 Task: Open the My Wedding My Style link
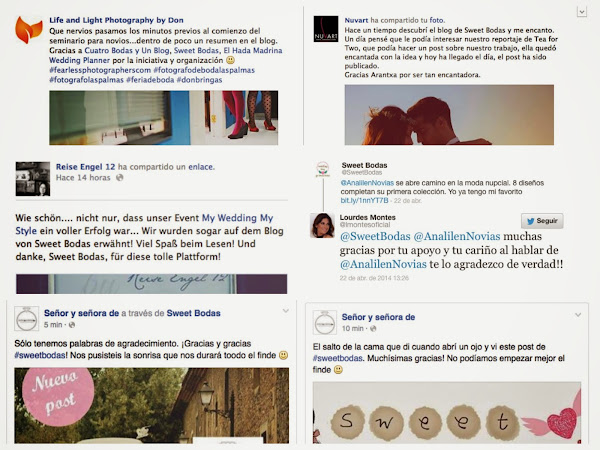click(144, 224)
